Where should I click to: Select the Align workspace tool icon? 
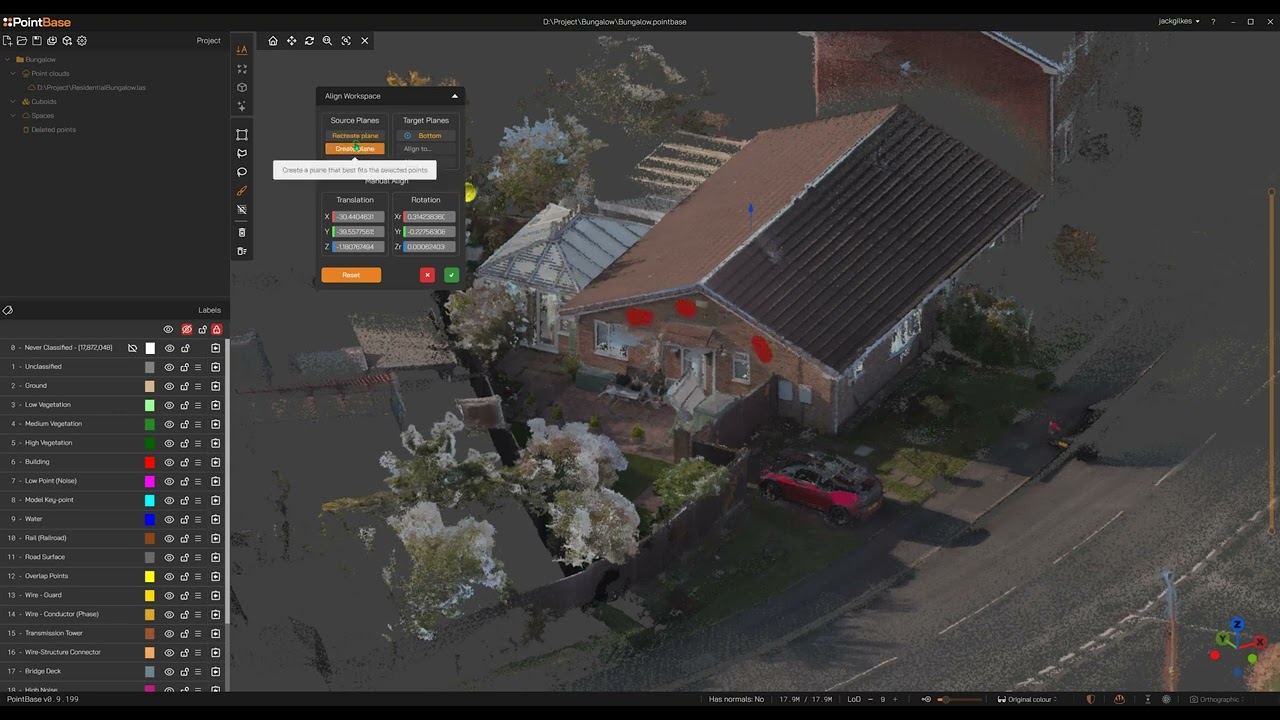tap(242, 49)
